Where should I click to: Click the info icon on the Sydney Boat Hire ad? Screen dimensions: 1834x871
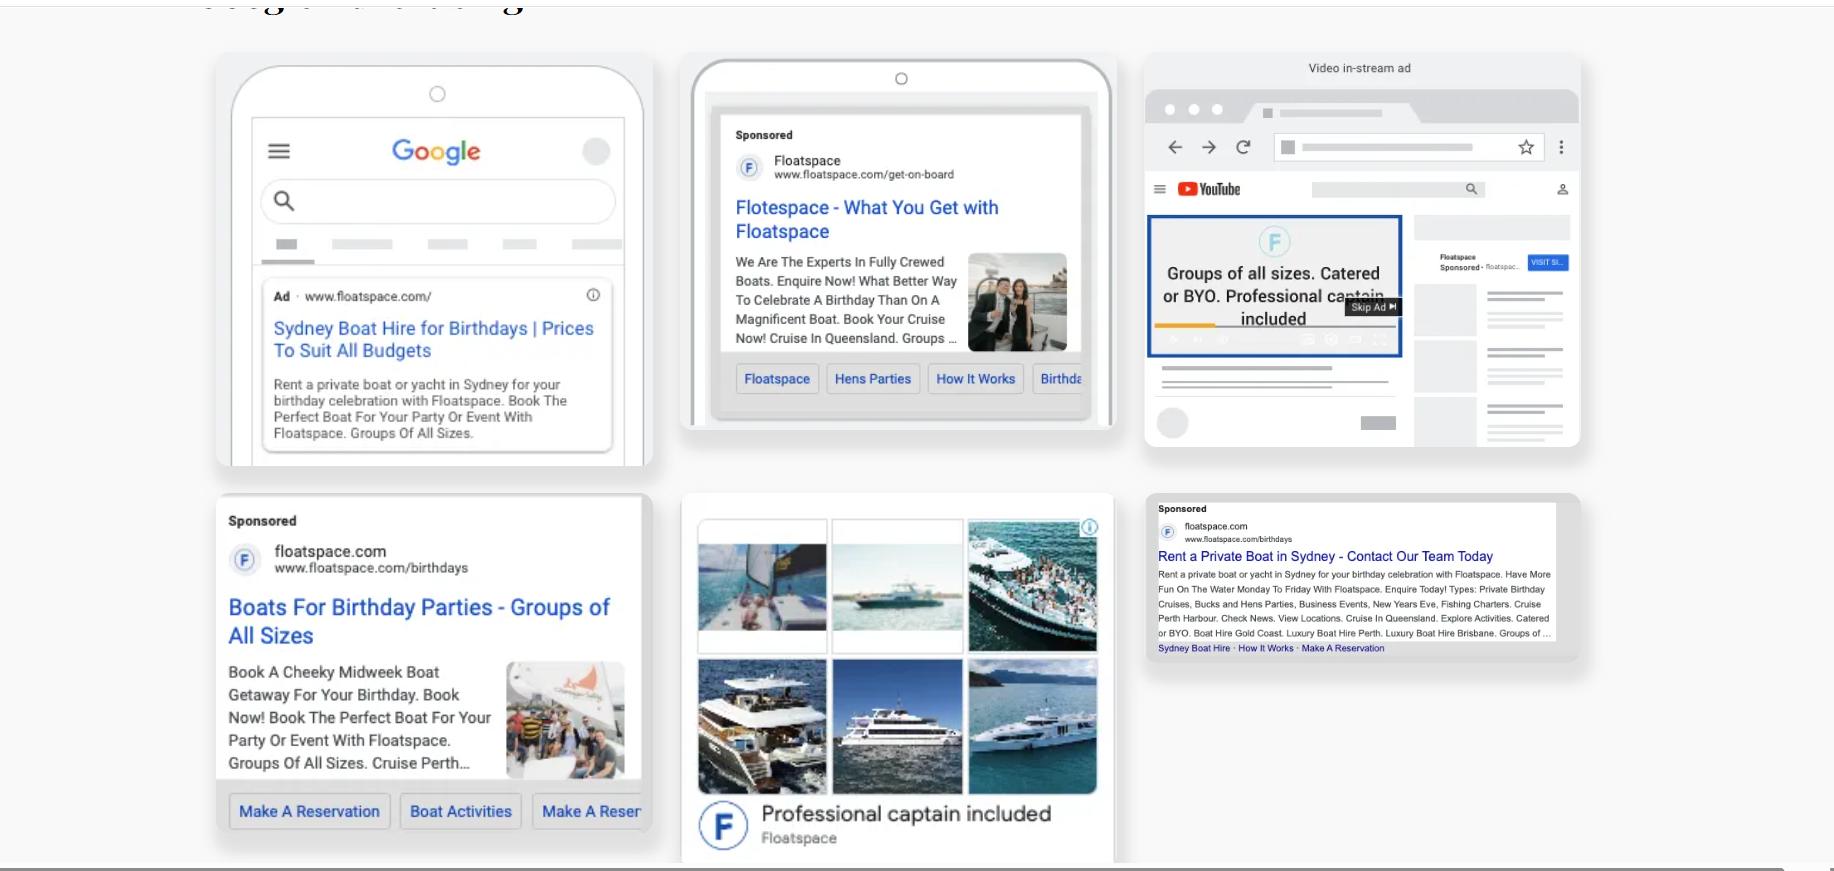[593, 295]
